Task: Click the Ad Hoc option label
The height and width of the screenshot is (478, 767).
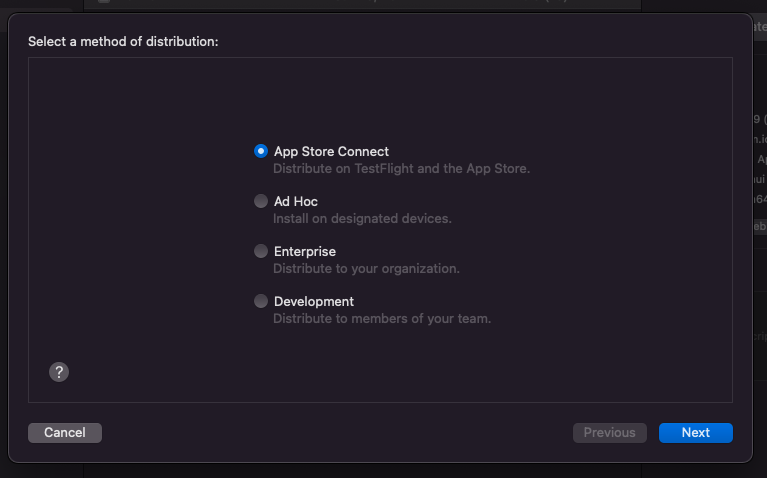Action: pyautogui.click(x=296, y=202)
